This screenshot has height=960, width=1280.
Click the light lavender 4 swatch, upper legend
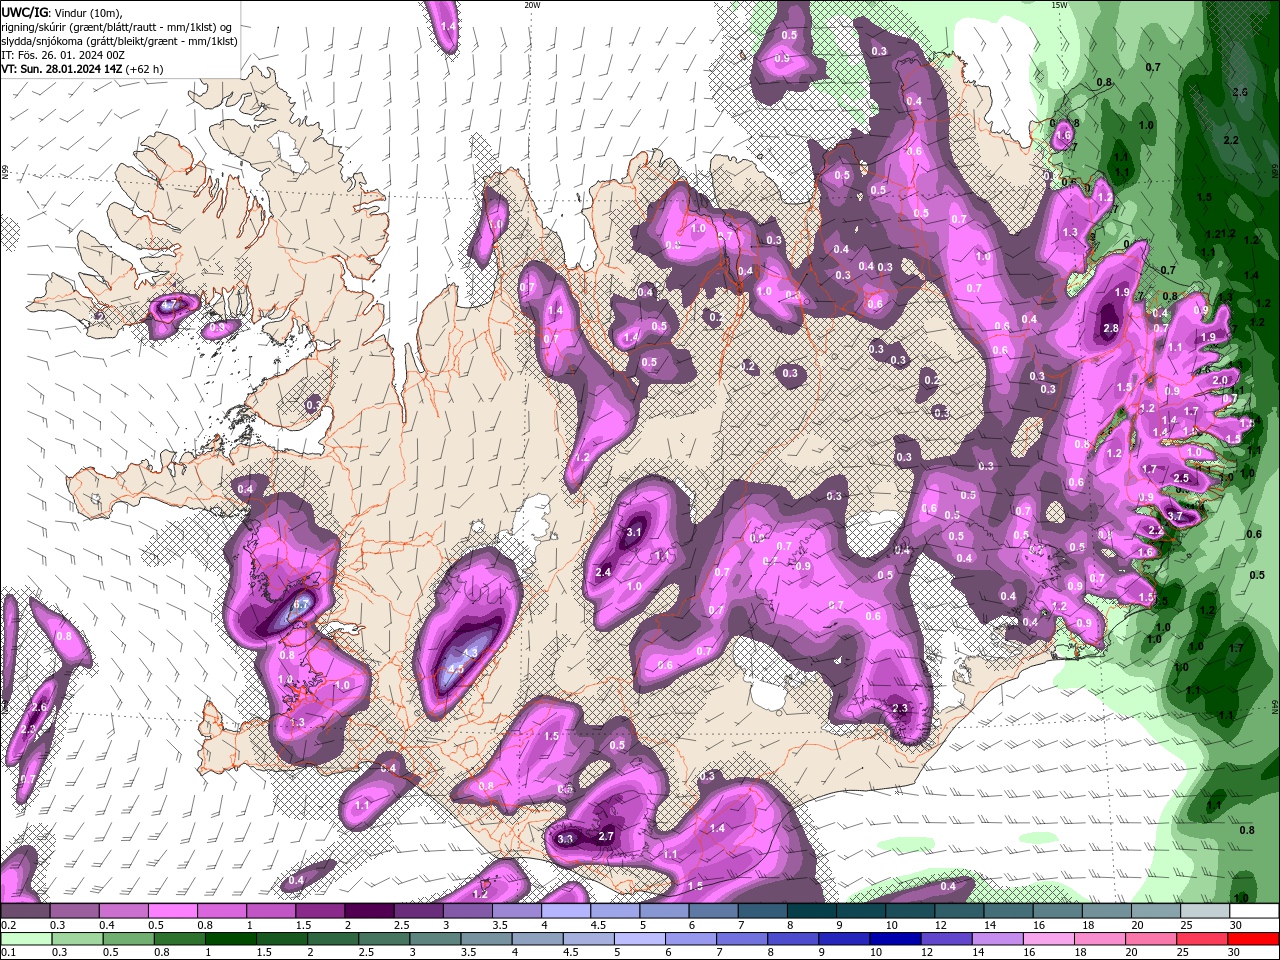click(x=565, y=911)
